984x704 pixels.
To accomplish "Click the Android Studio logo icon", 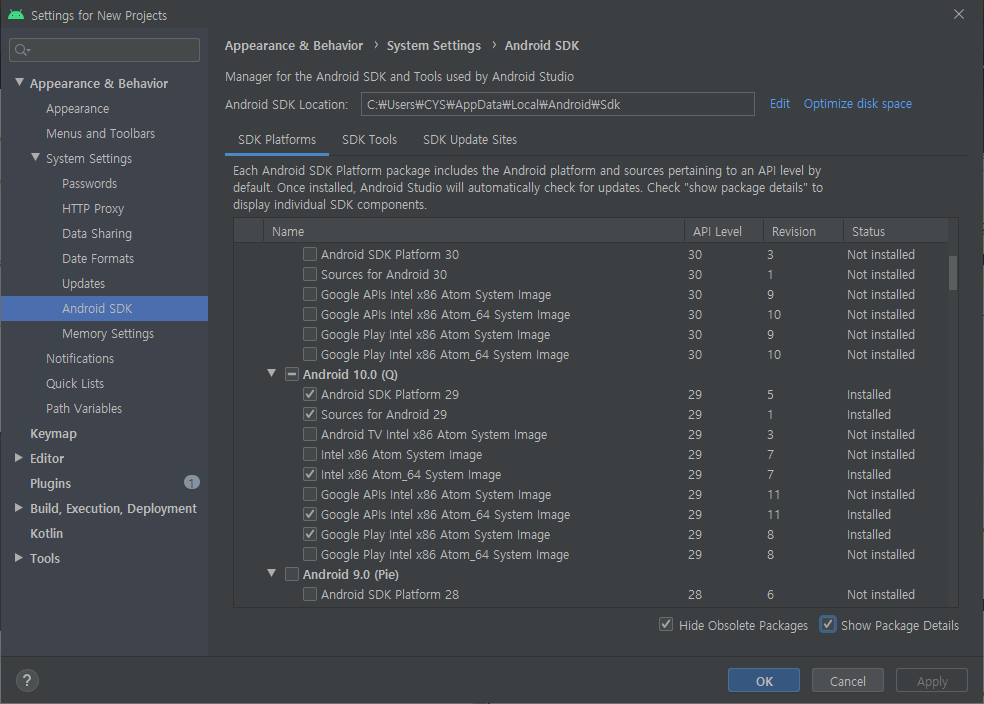I will coord(16,14).
